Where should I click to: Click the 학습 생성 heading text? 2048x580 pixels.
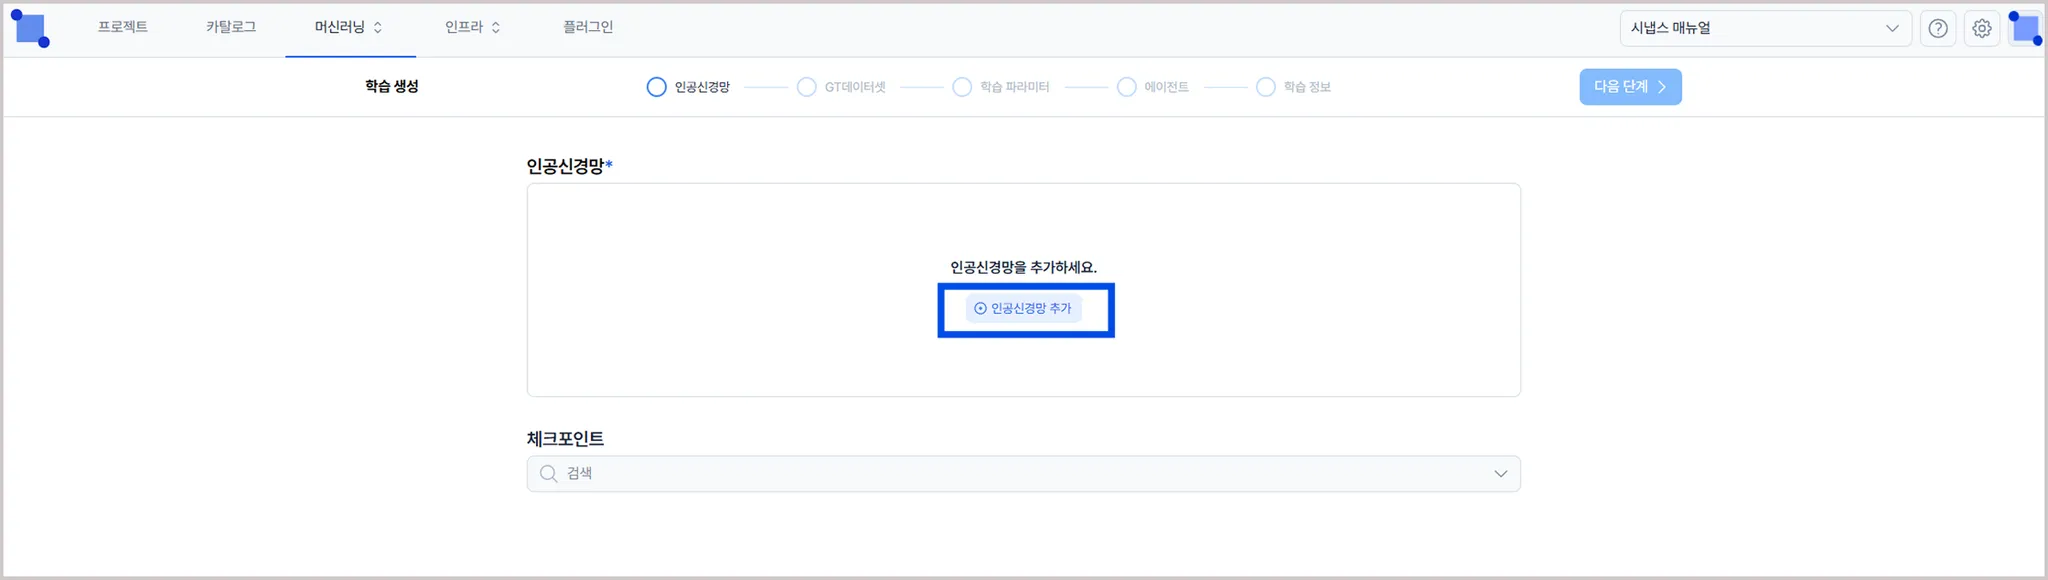[391, 87]
